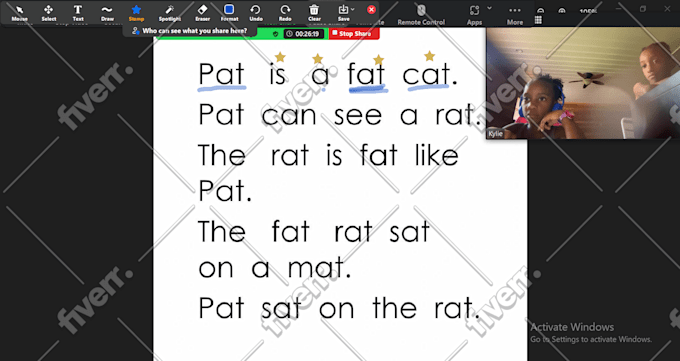
Task: Close the annotation toolbar with red X
Action: (371, 10)
